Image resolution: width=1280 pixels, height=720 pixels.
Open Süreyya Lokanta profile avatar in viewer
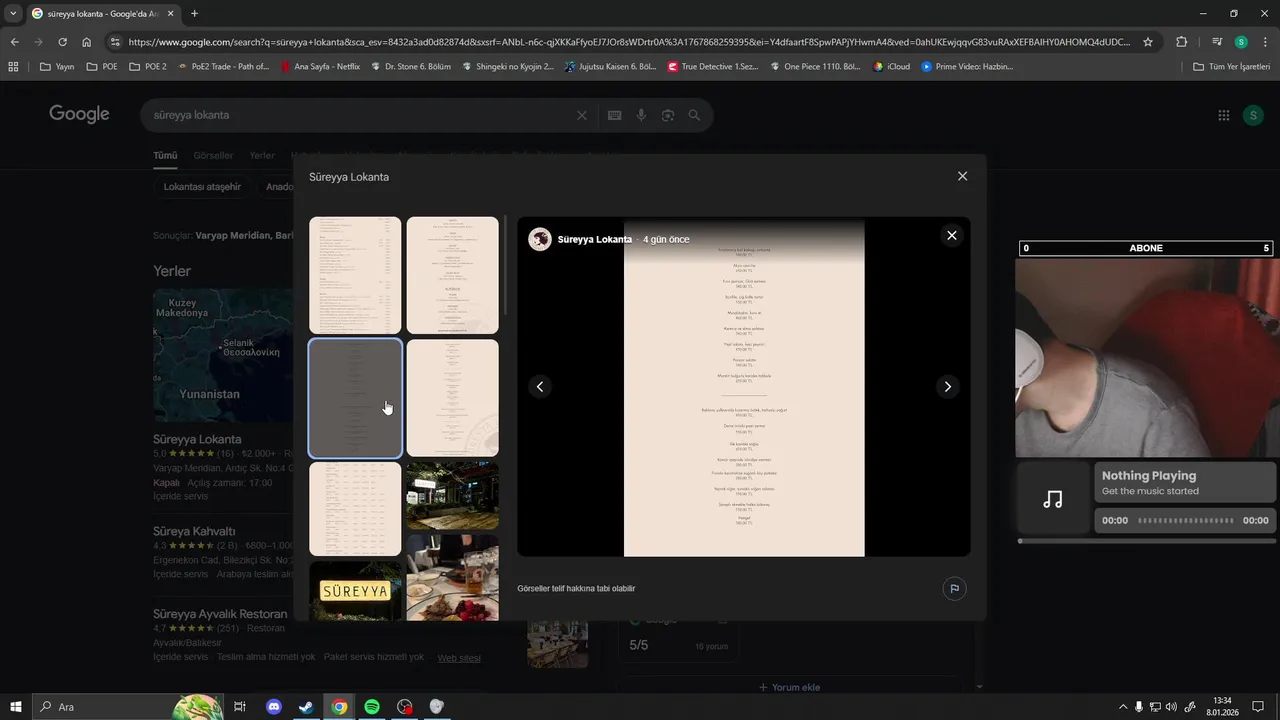(540, 239)
